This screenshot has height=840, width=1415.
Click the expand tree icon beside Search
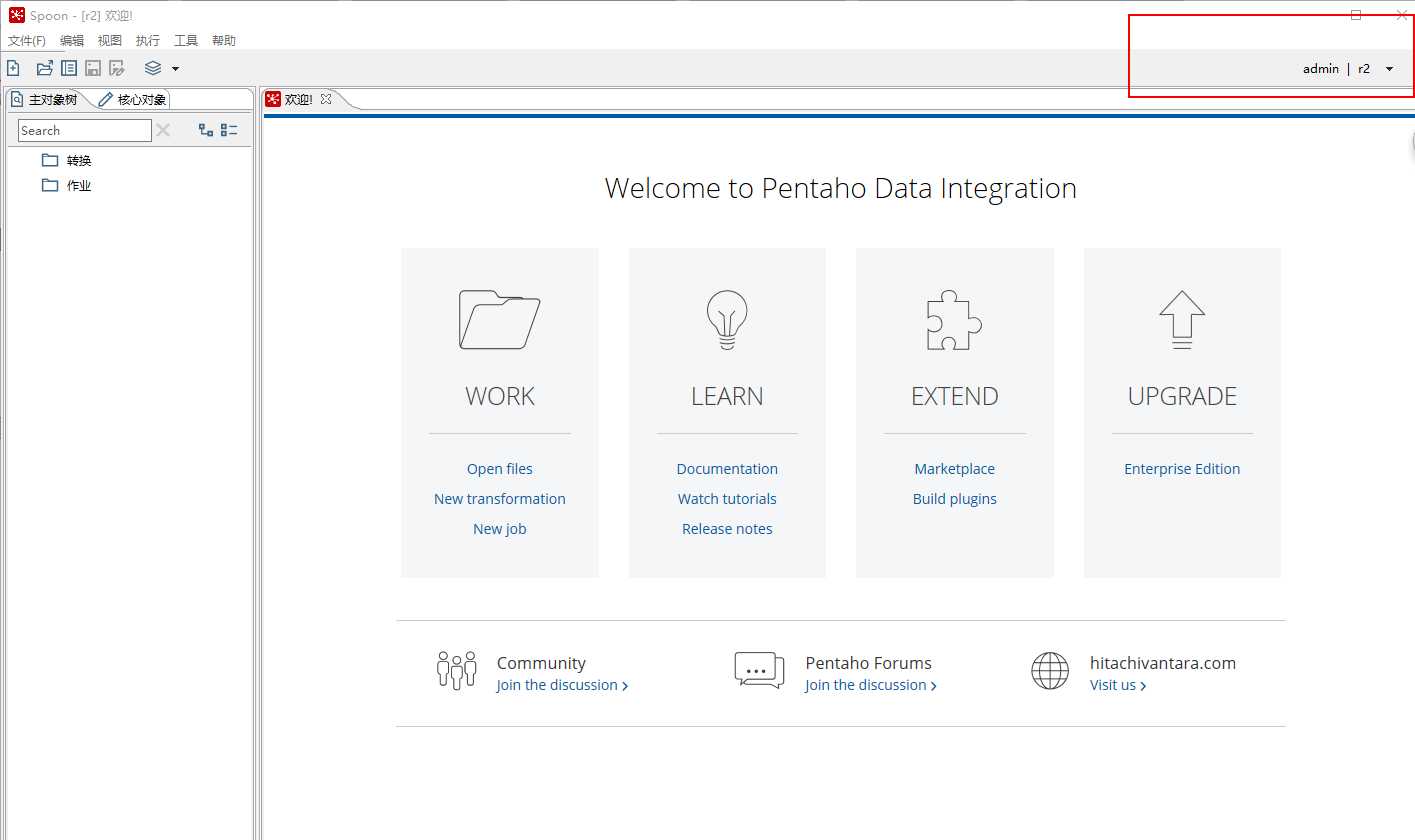tap(206, 130)
